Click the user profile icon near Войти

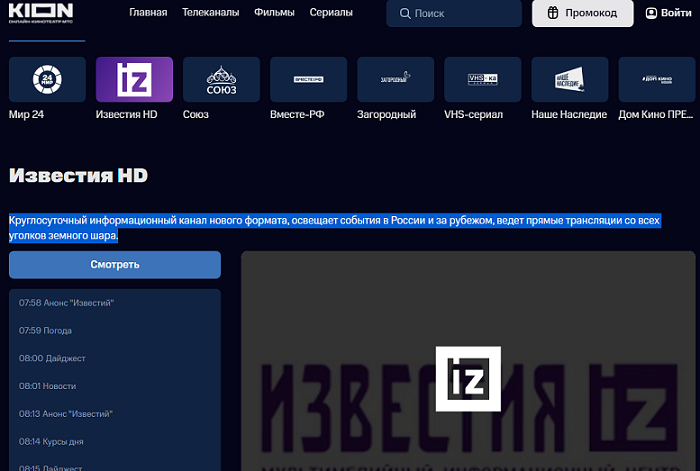point(651,13)
